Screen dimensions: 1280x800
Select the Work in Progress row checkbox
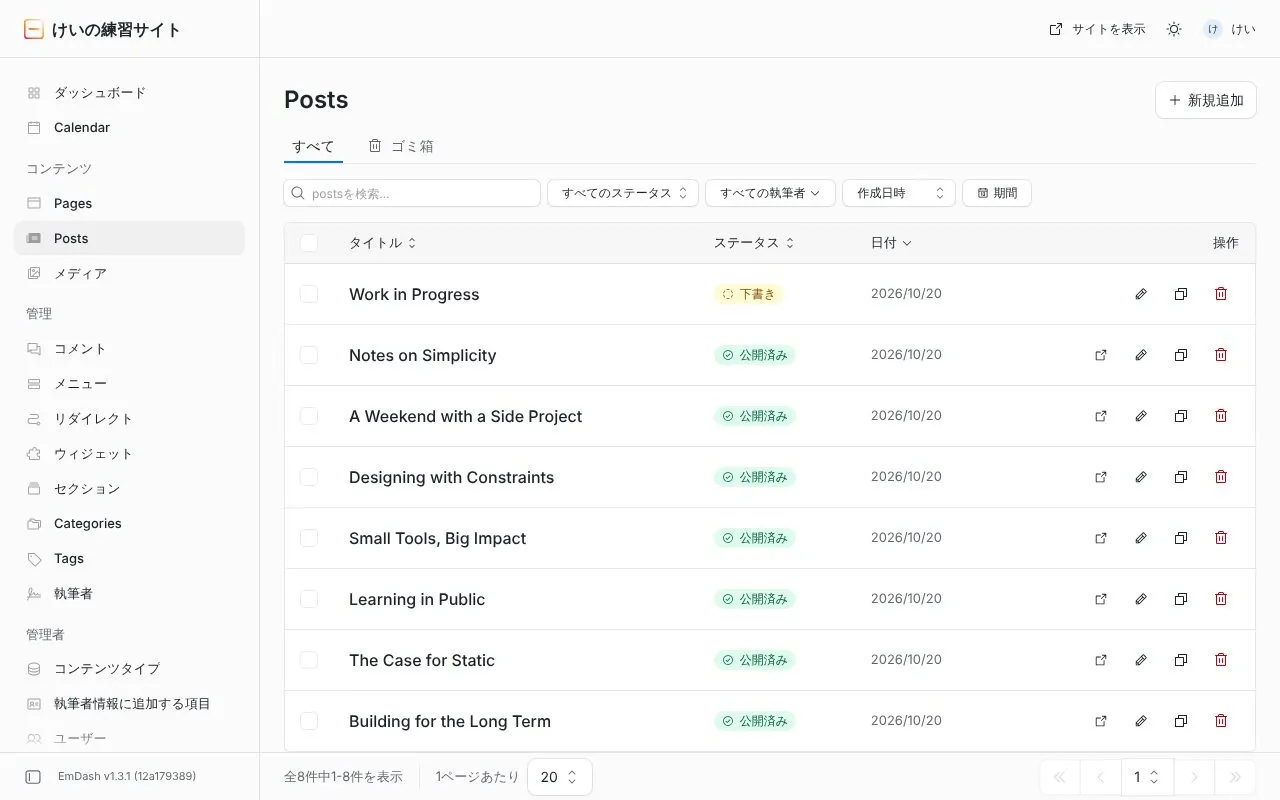click(309, 294)
